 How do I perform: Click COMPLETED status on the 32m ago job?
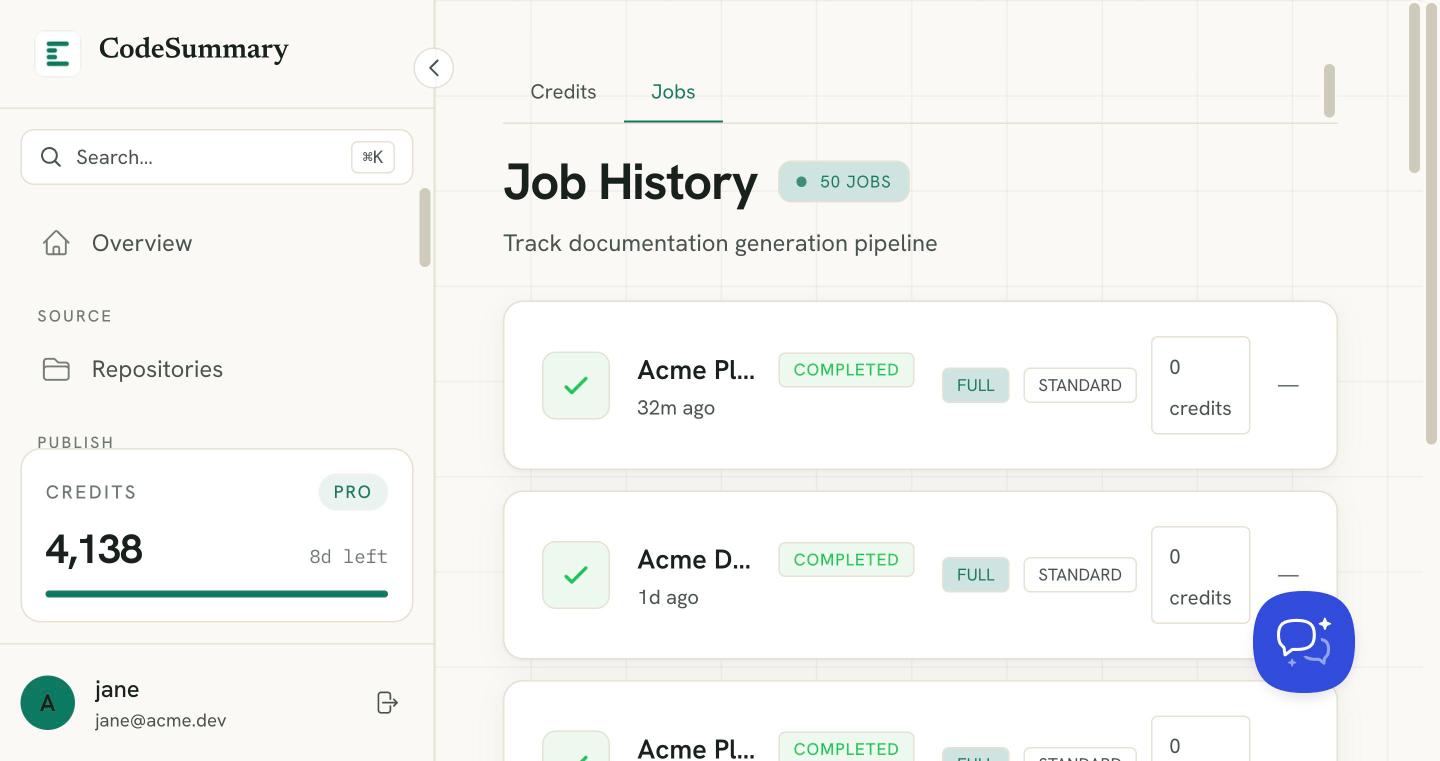point(846,370)
